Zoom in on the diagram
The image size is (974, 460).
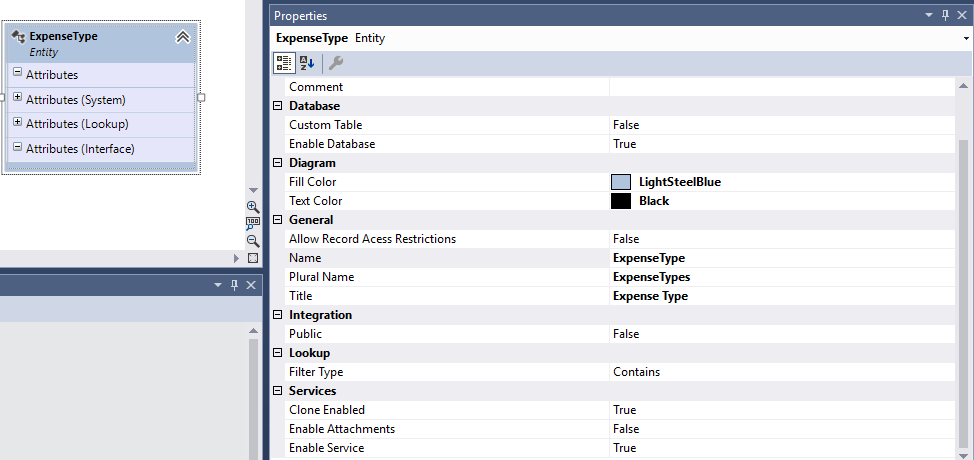pyautogui.click(x=253, y=207)
